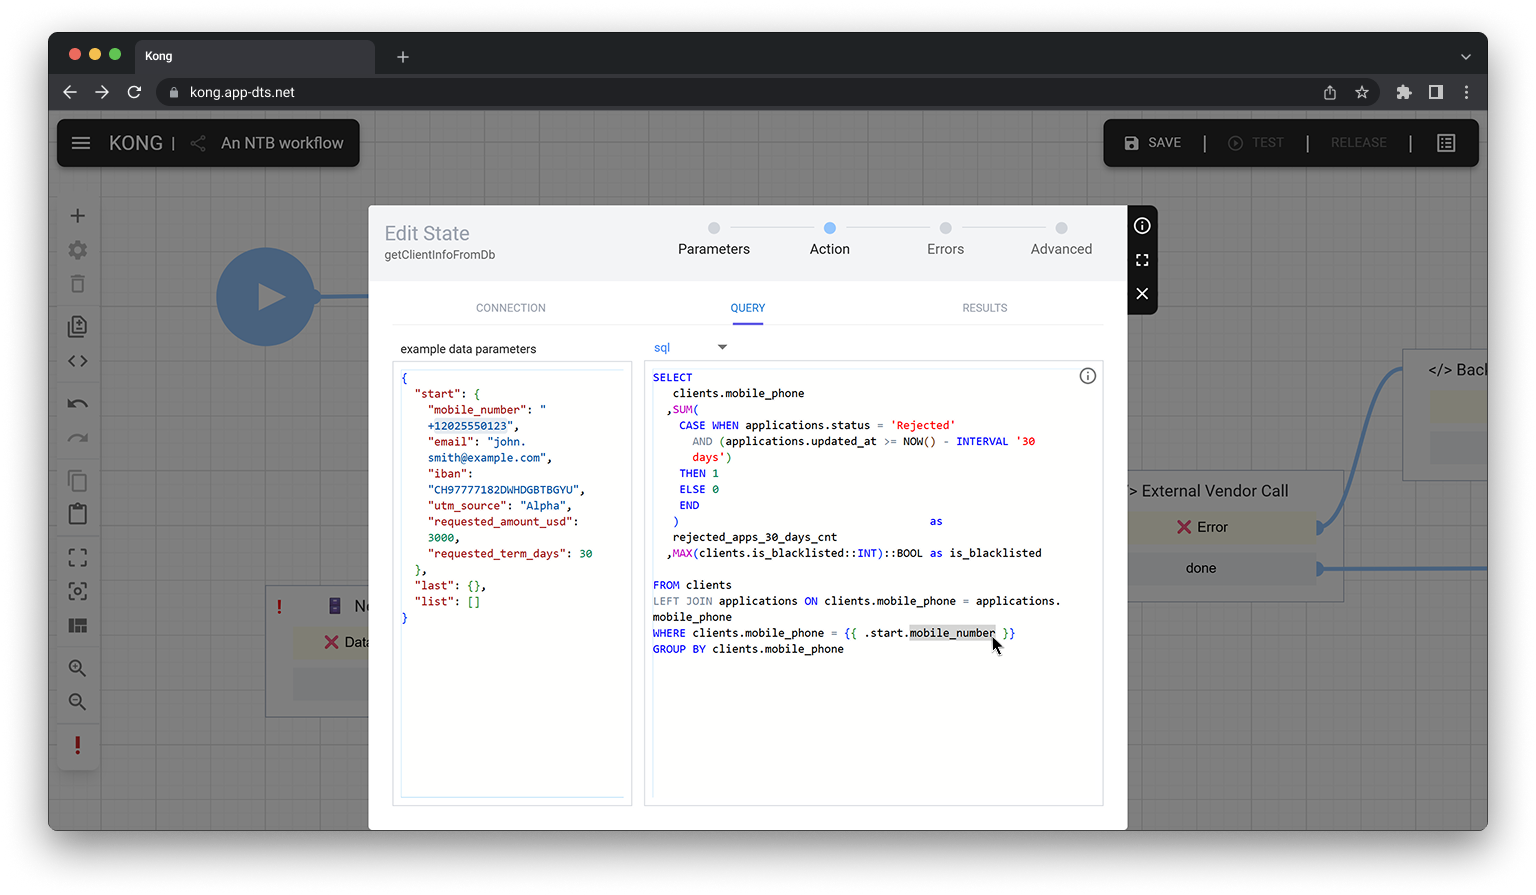
Task: Open Chrome three-dot menu
Action: [1467, 92]
